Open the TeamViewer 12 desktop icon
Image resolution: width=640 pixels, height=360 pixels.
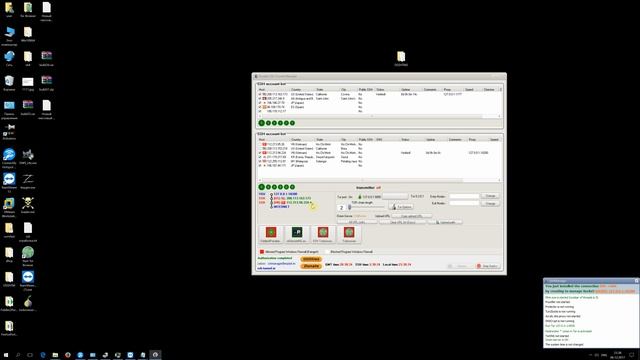(x=9, y=182)
